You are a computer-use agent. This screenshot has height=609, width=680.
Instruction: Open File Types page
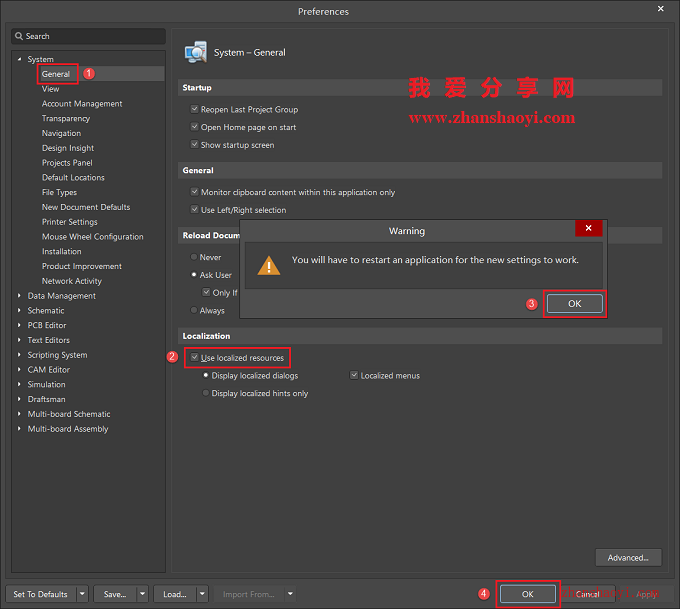(59, 192)
